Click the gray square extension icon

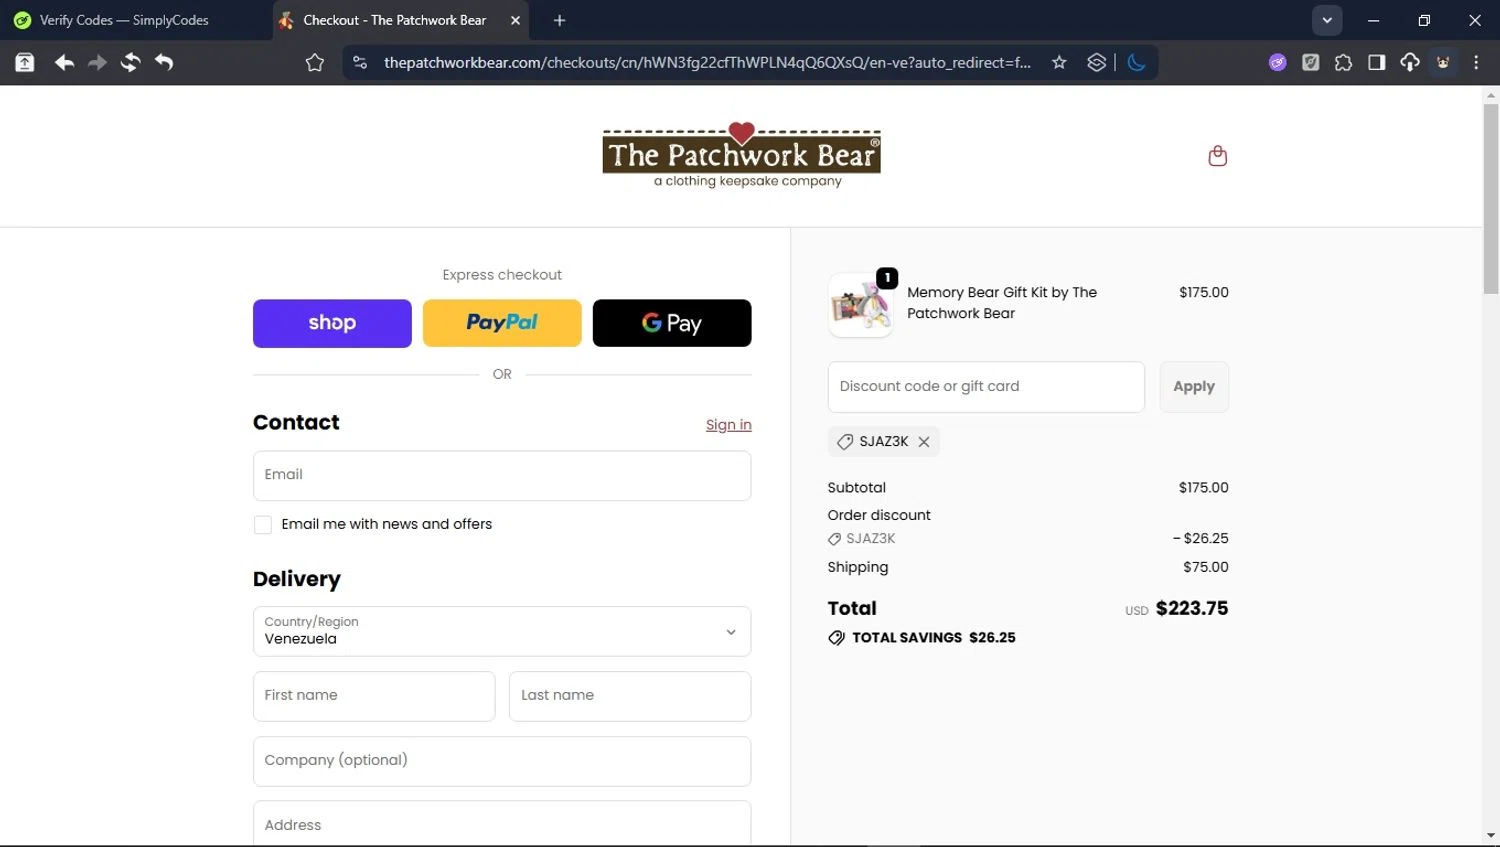click(x=1310, y=63)
